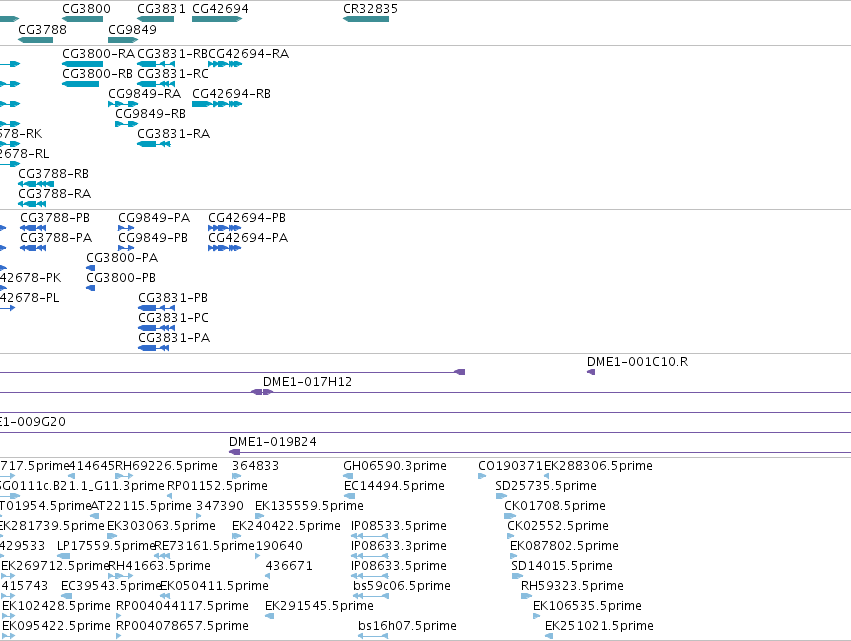Select the 364833 EST feature
851x641 pixels.
coord(236,476)
